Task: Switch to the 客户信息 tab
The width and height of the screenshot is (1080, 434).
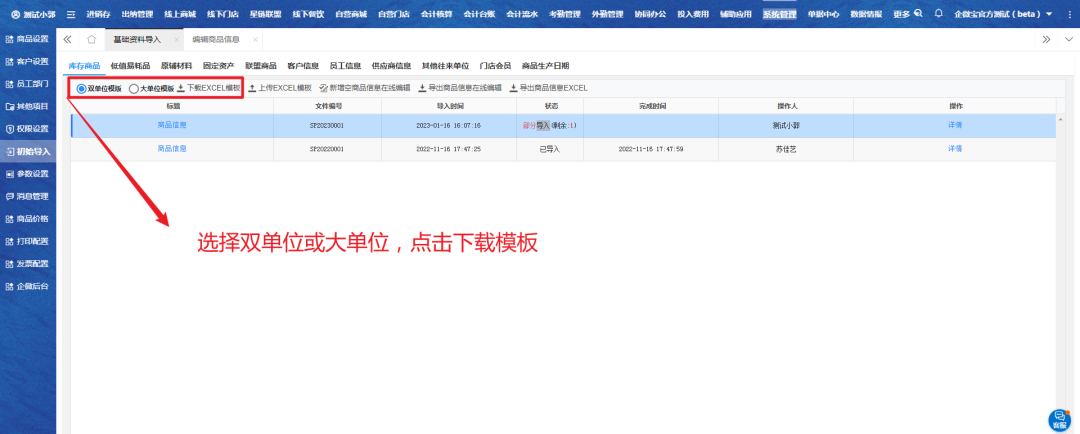Action: 302,65
